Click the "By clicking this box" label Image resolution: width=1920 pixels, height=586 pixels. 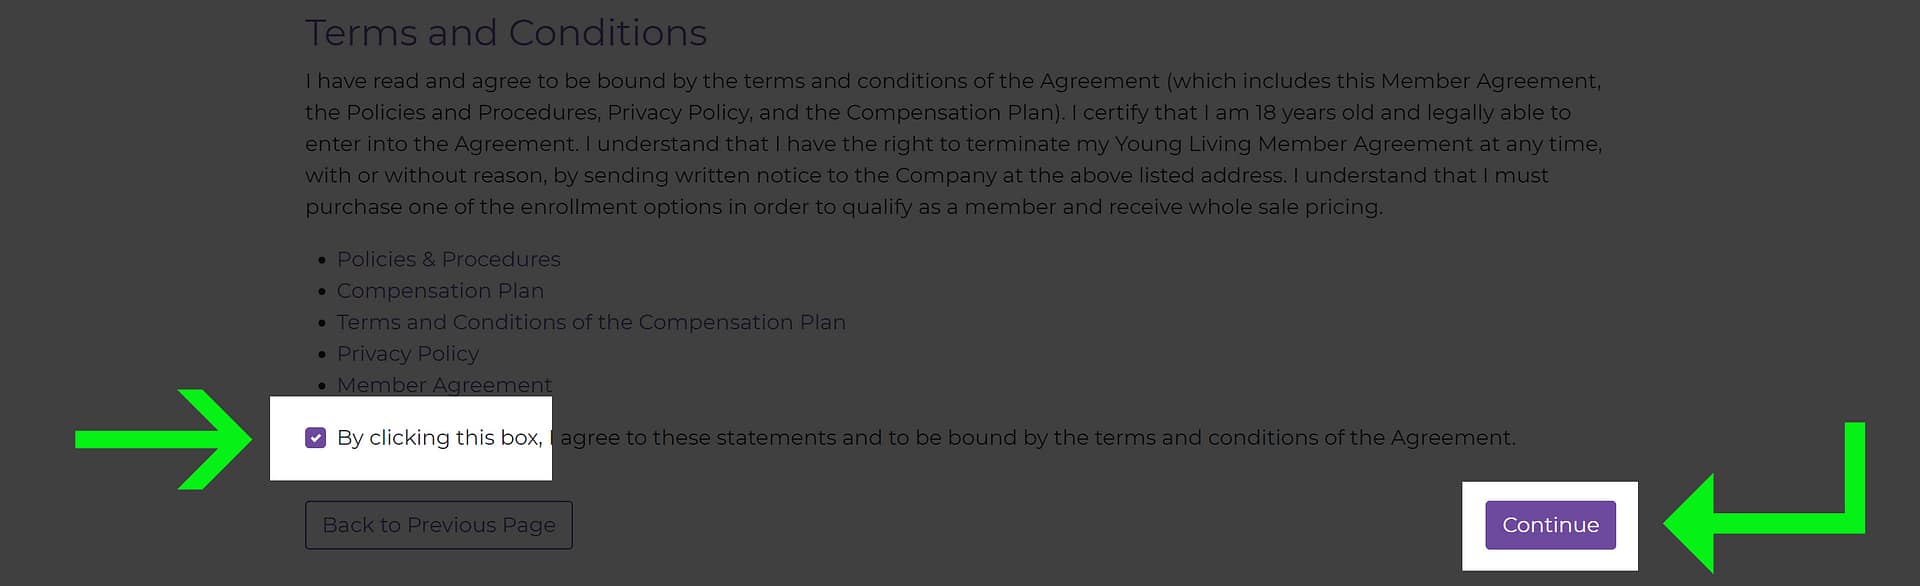click(x=439, y=438)
